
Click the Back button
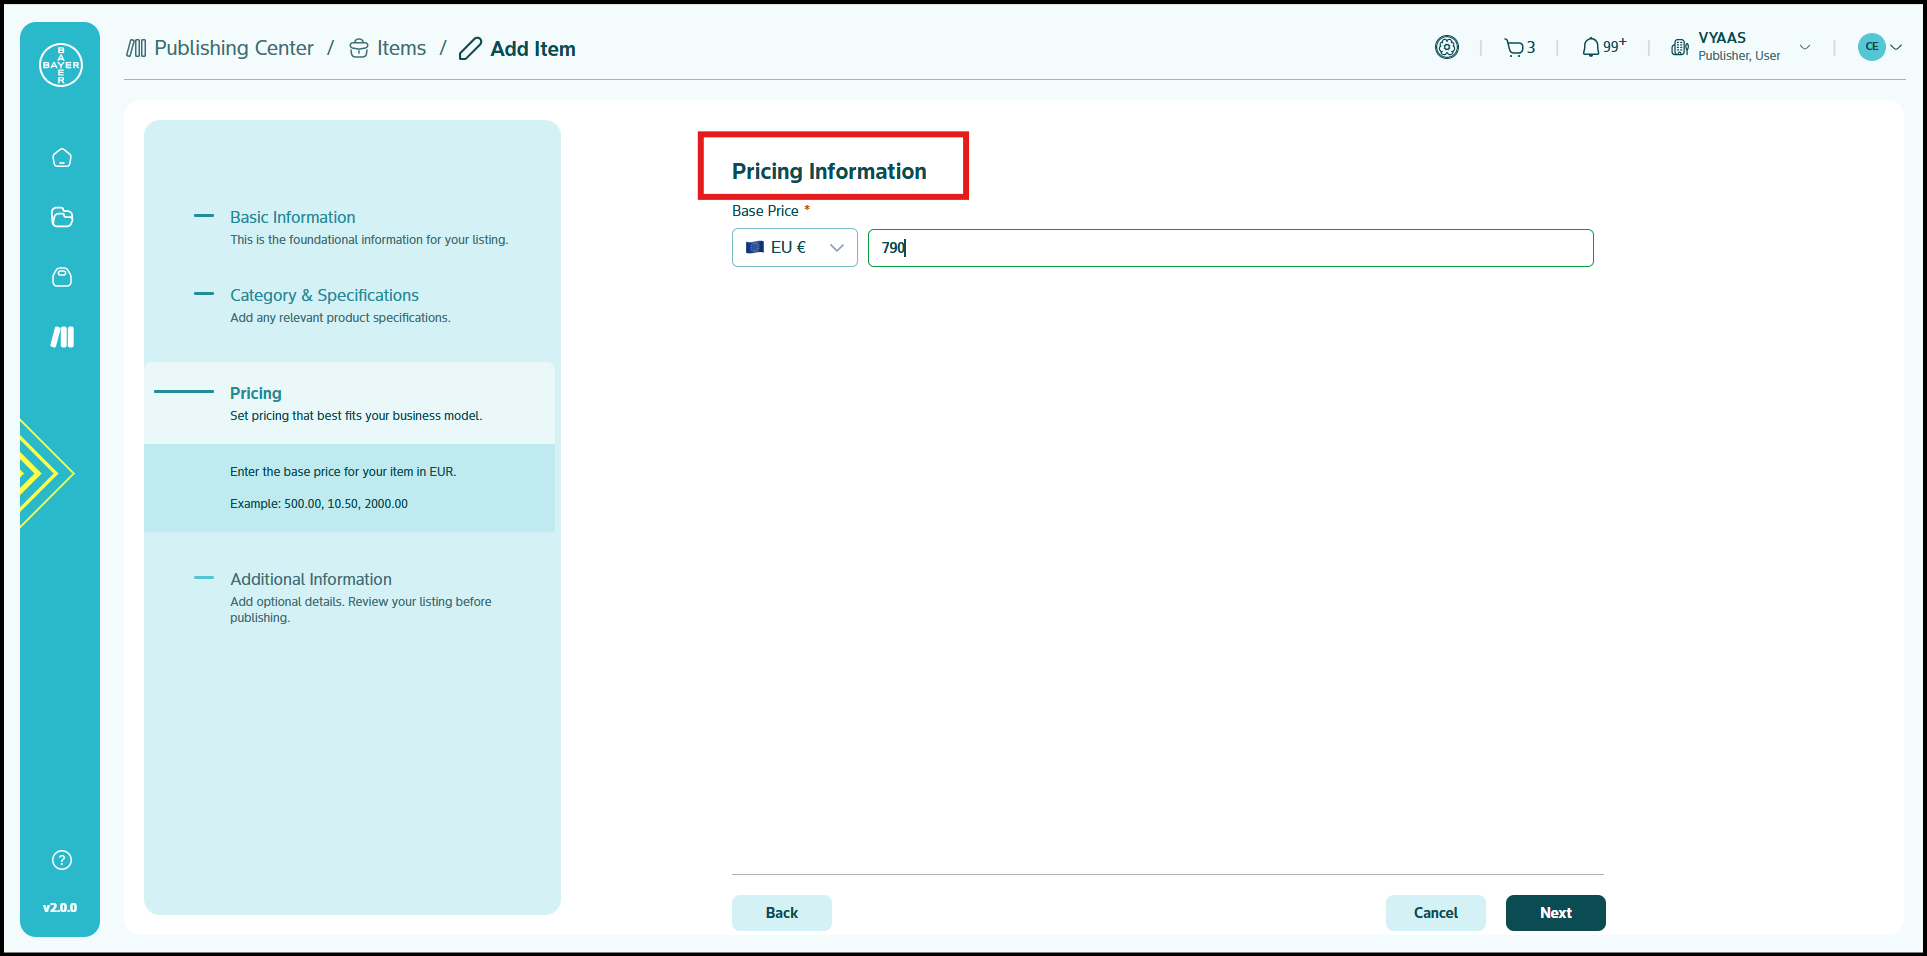pos(781,913)
